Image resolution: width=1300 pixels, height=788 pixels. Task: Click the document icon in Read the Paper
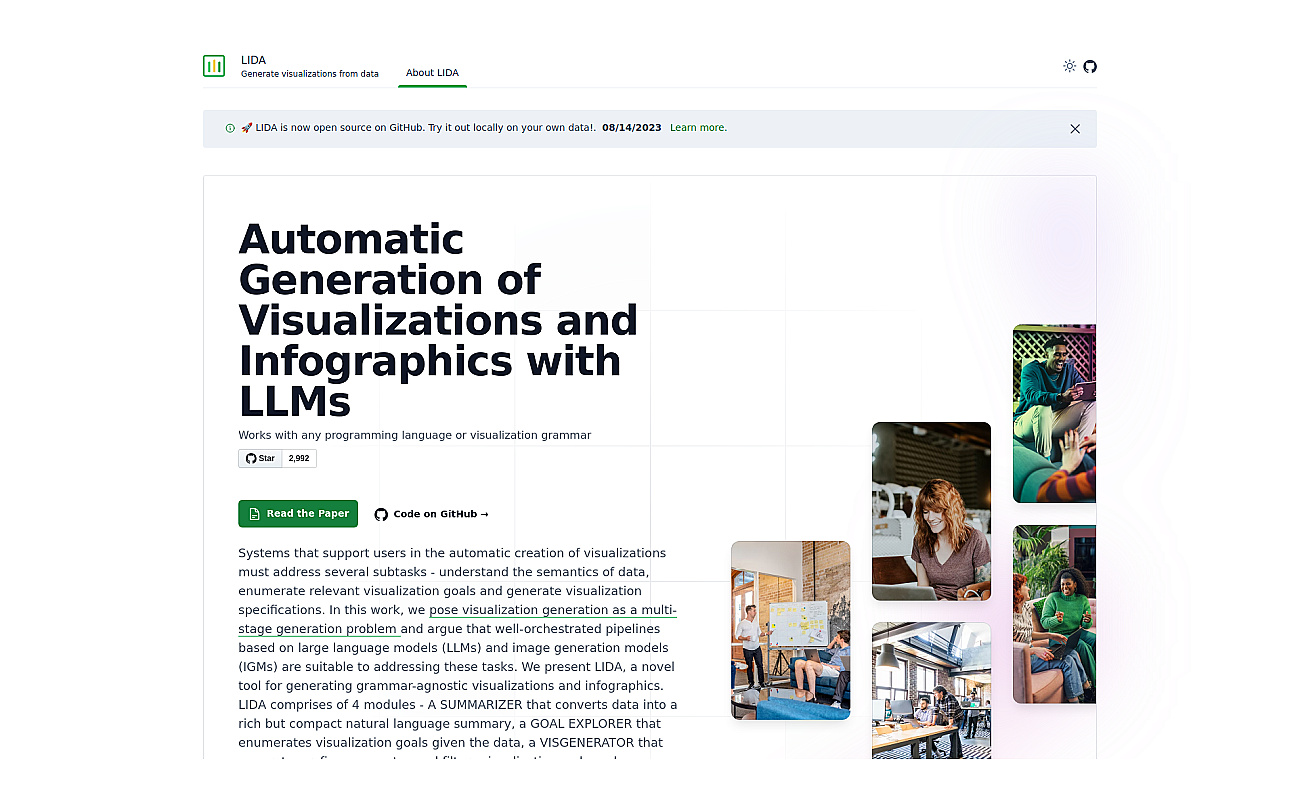[255, 514]
